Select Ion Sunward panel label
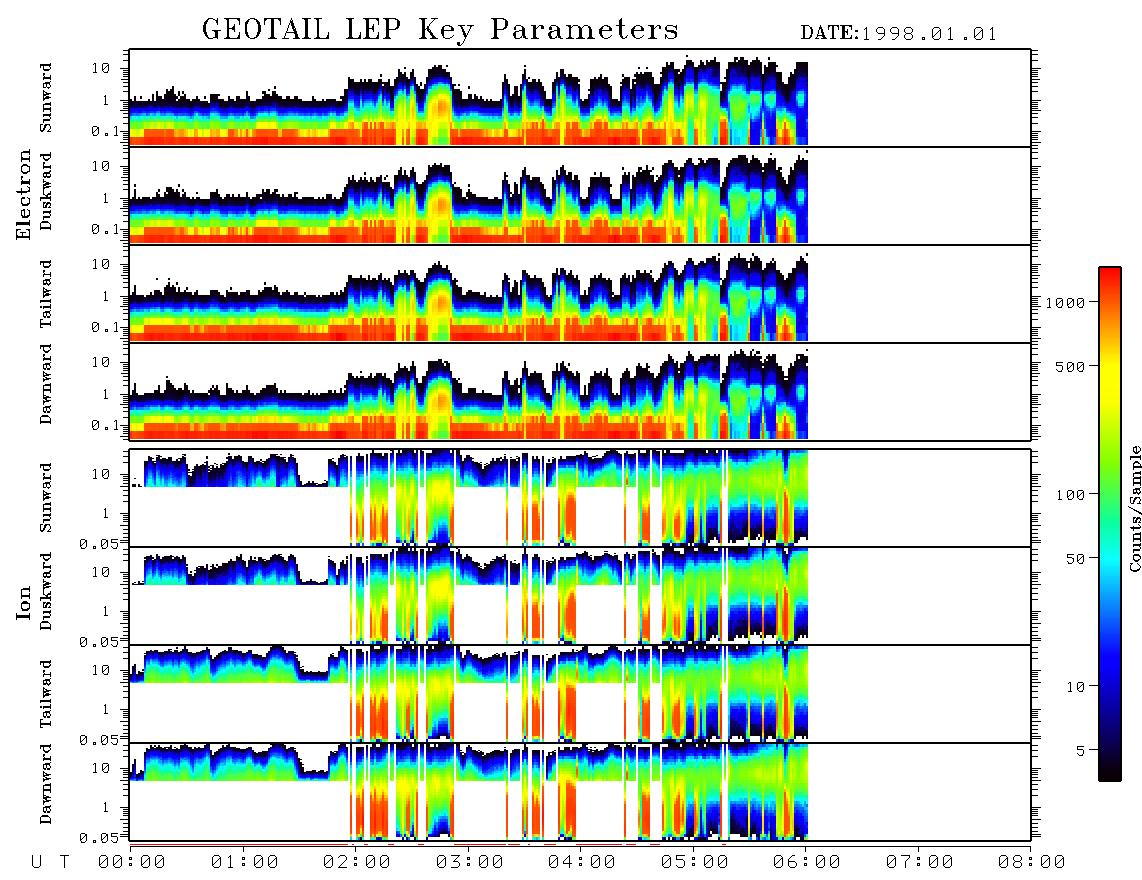The image size is (1142, 880). 46,498
